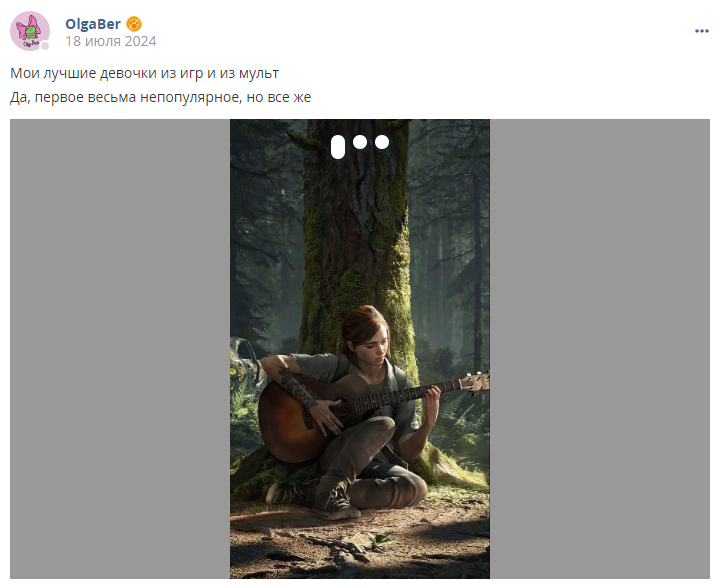Click the gray status dot on avatar
This screenshot has height=587, width=722.
[45, 46]
